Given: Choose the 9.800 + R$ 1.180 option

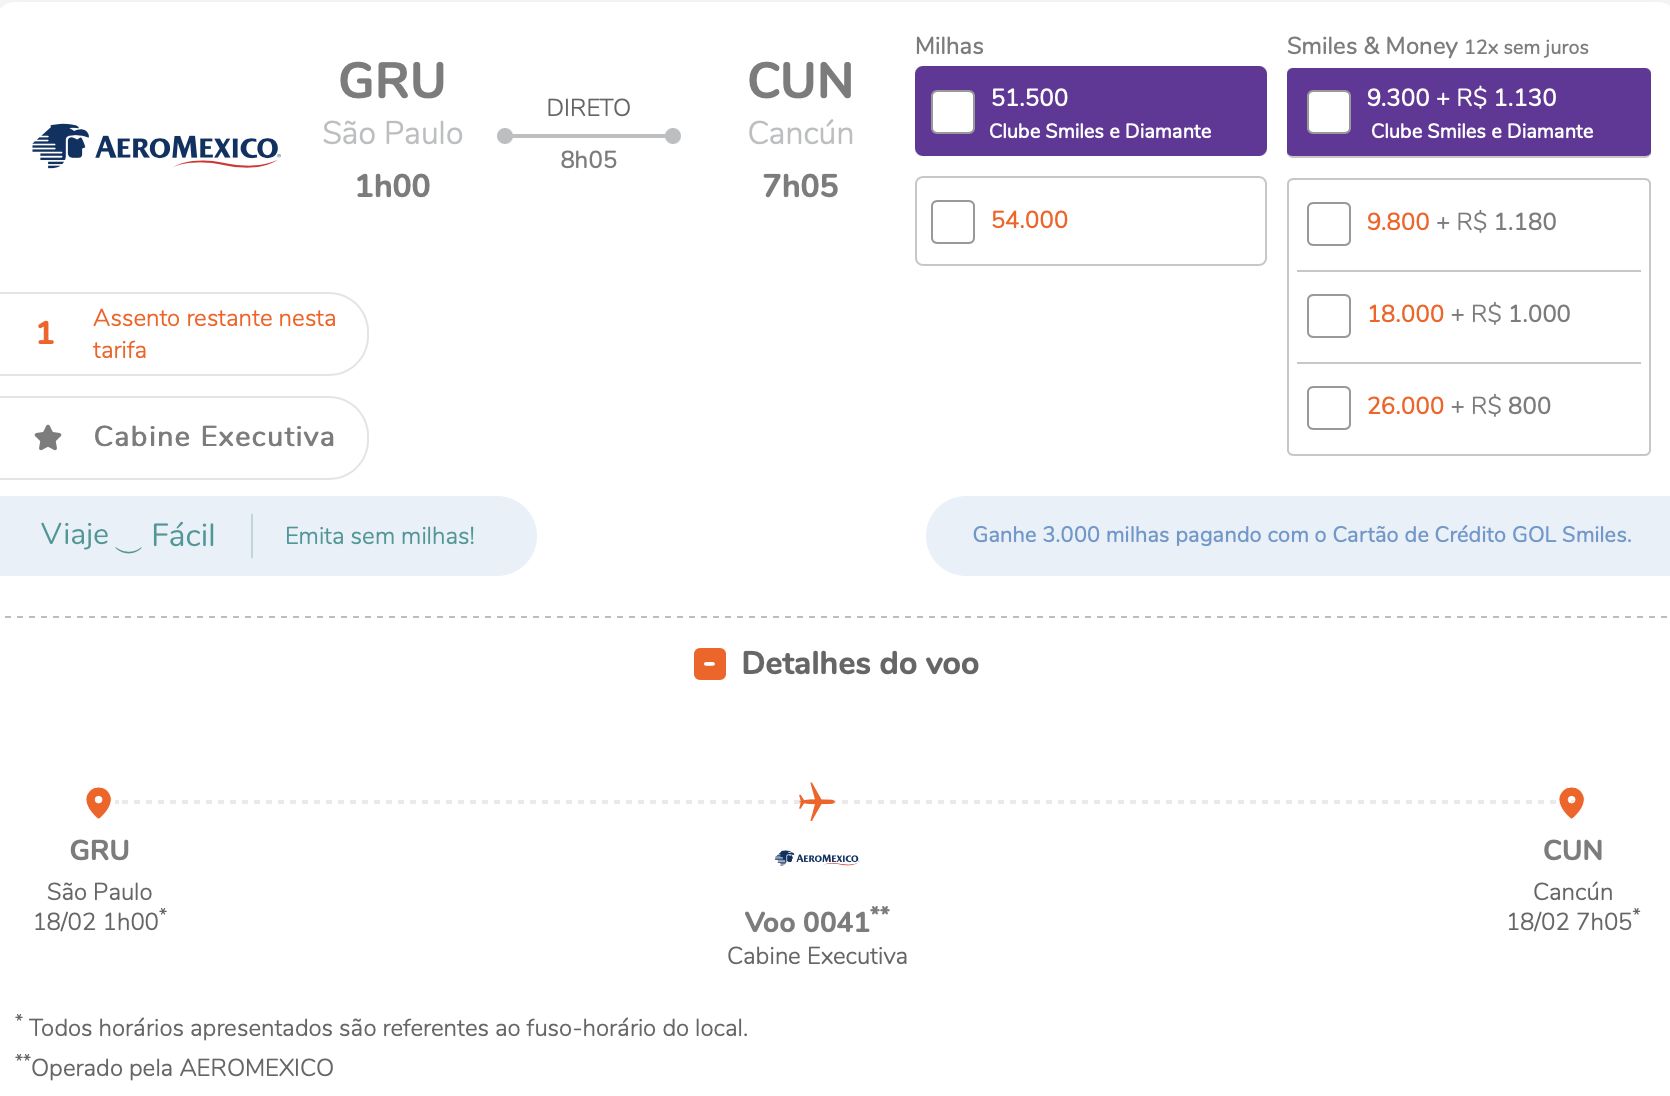Looking at the screenshot, I should 1329,223.
